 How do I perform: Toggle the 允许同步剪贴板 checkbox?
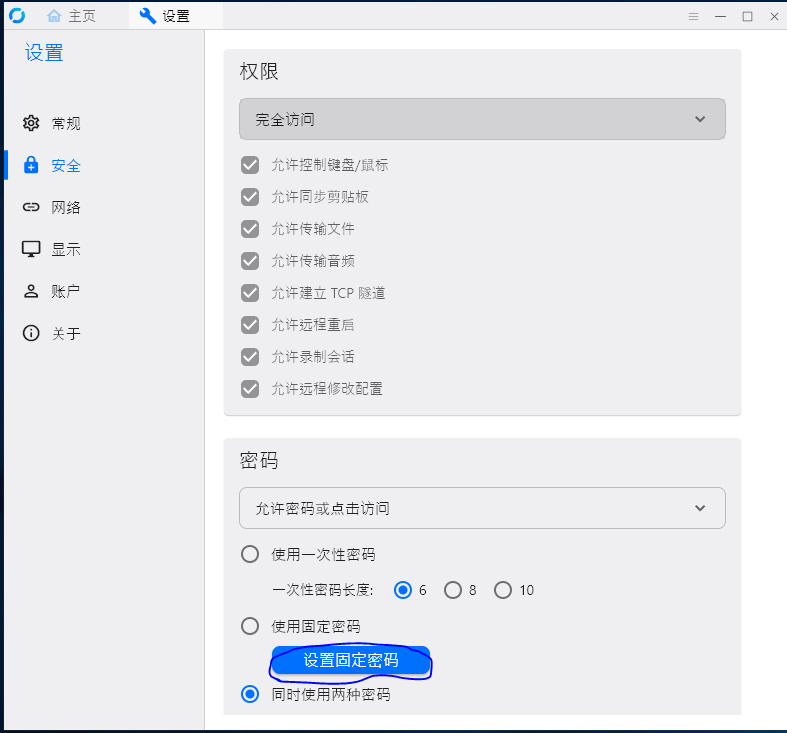point(250,197)
